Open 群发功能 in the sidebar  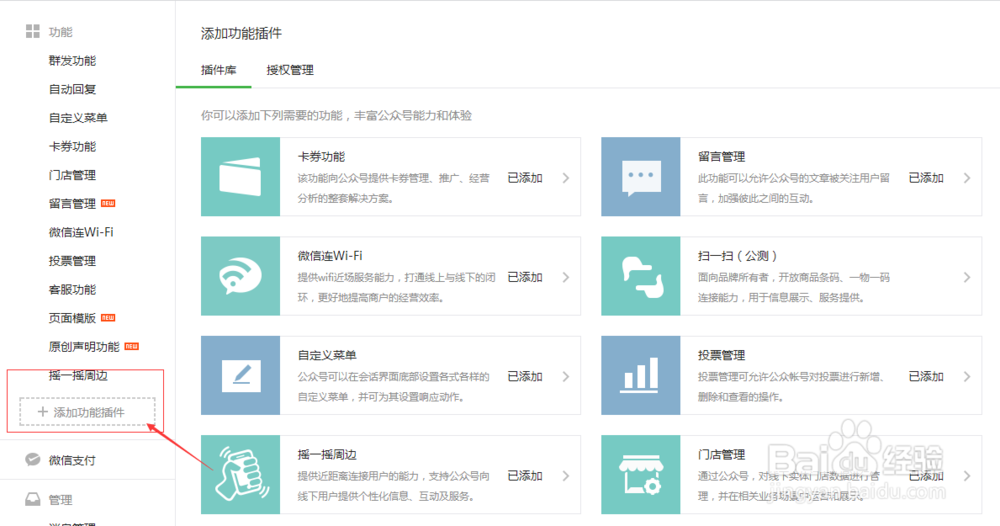tap(72, 61)
